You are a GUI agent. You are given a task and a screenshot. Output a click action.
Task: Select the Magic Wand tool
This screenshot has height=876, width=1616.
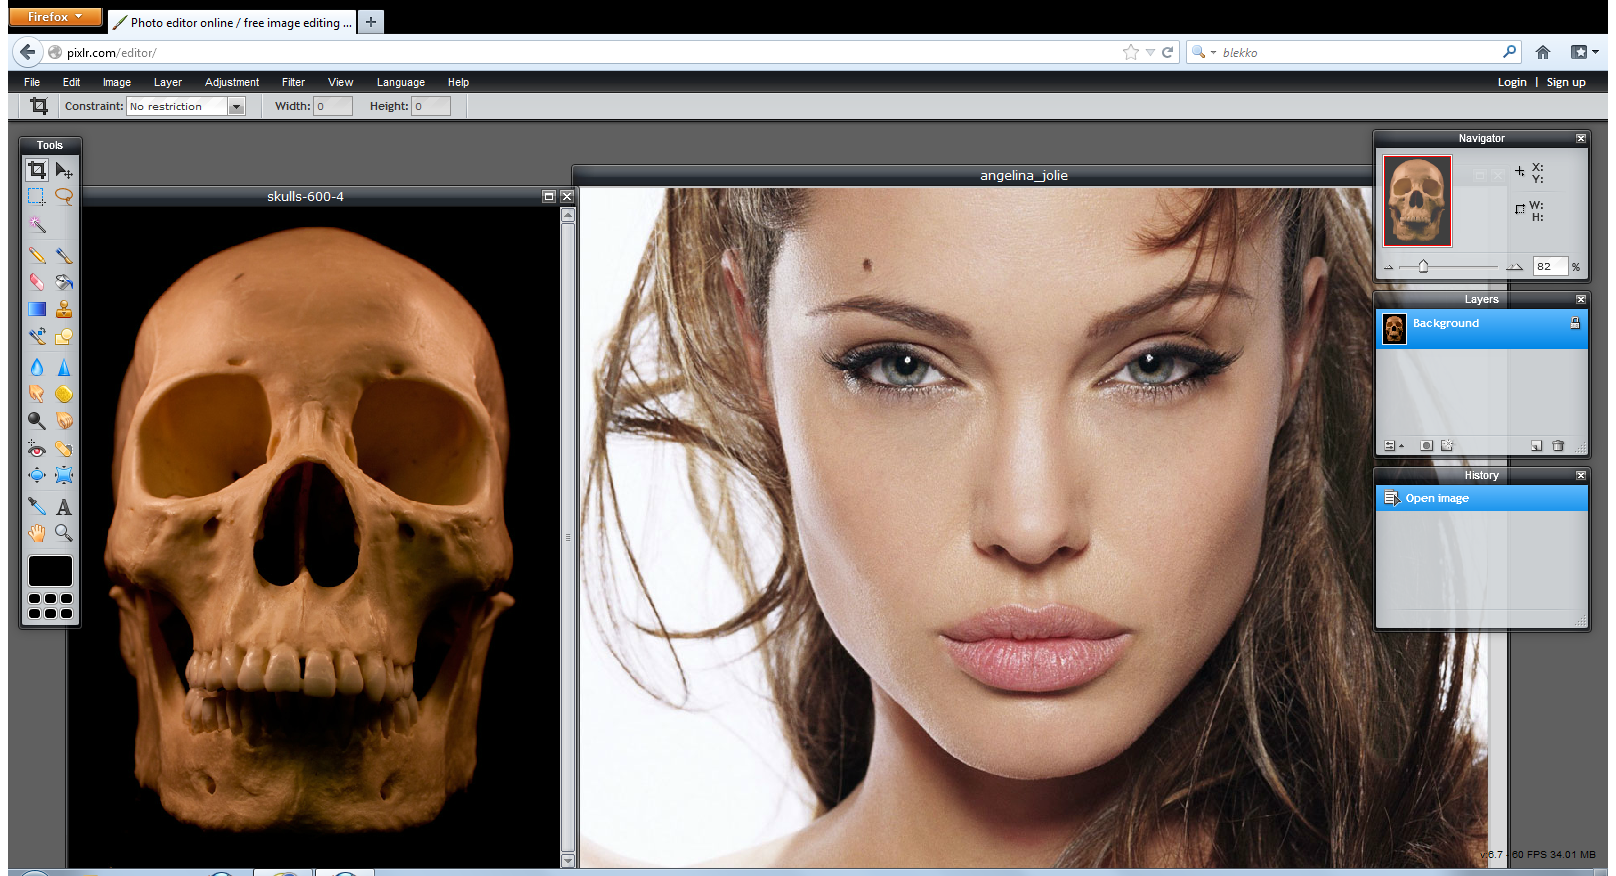(37, 224)
